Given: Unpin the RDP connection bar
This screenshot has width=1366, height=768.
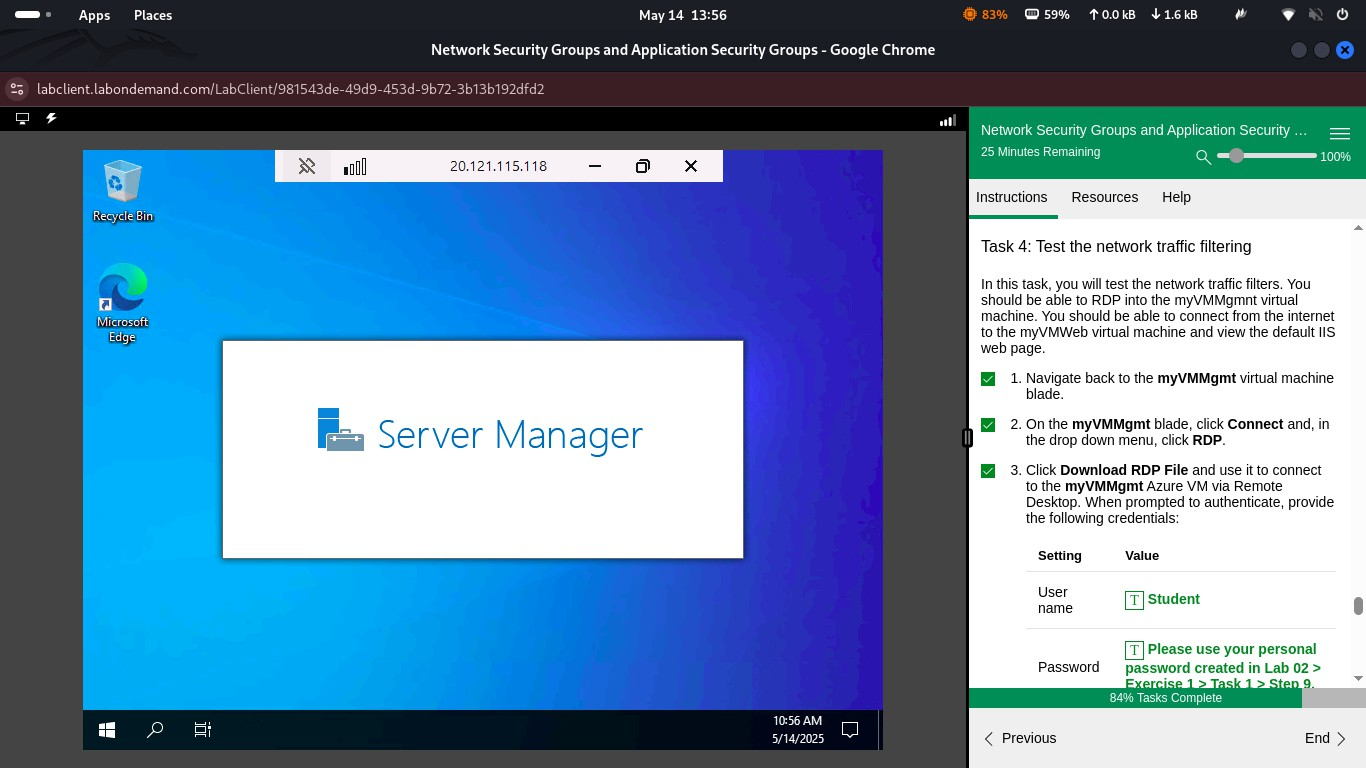Looking at the screenshot, I should [307, 166].
